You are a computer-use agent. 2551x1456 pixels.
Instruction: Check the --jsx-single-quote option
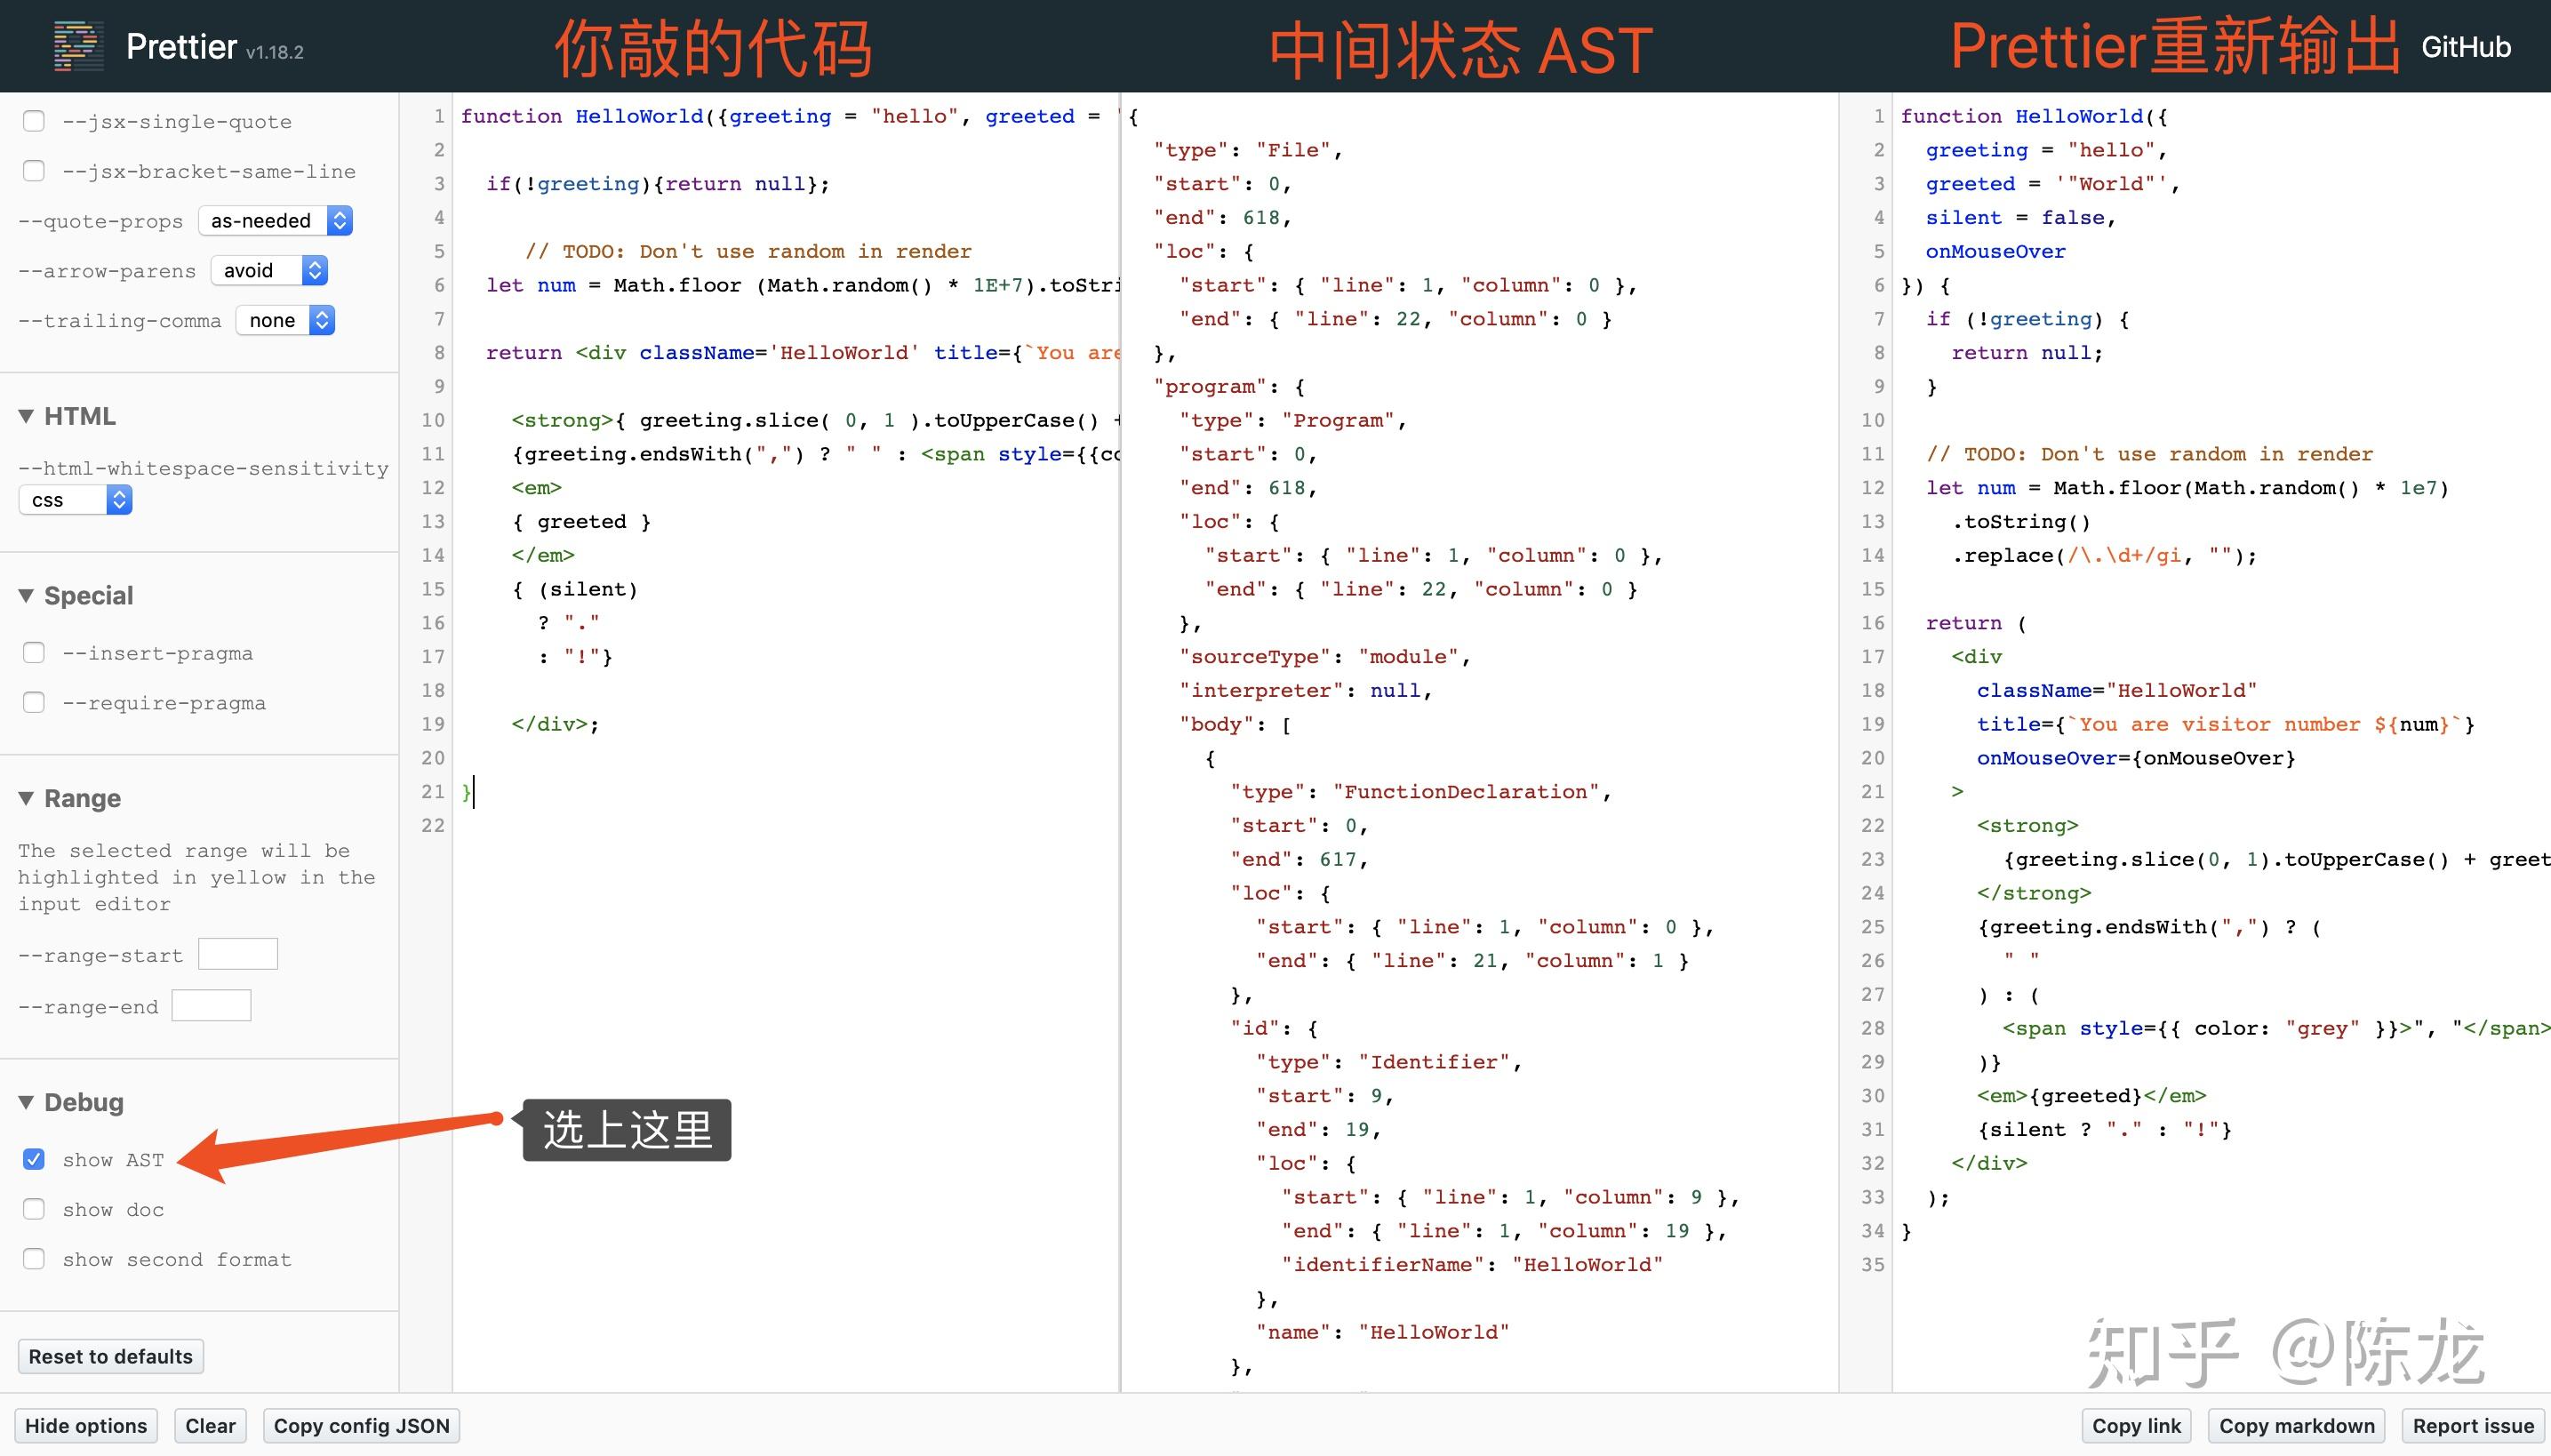34,121
